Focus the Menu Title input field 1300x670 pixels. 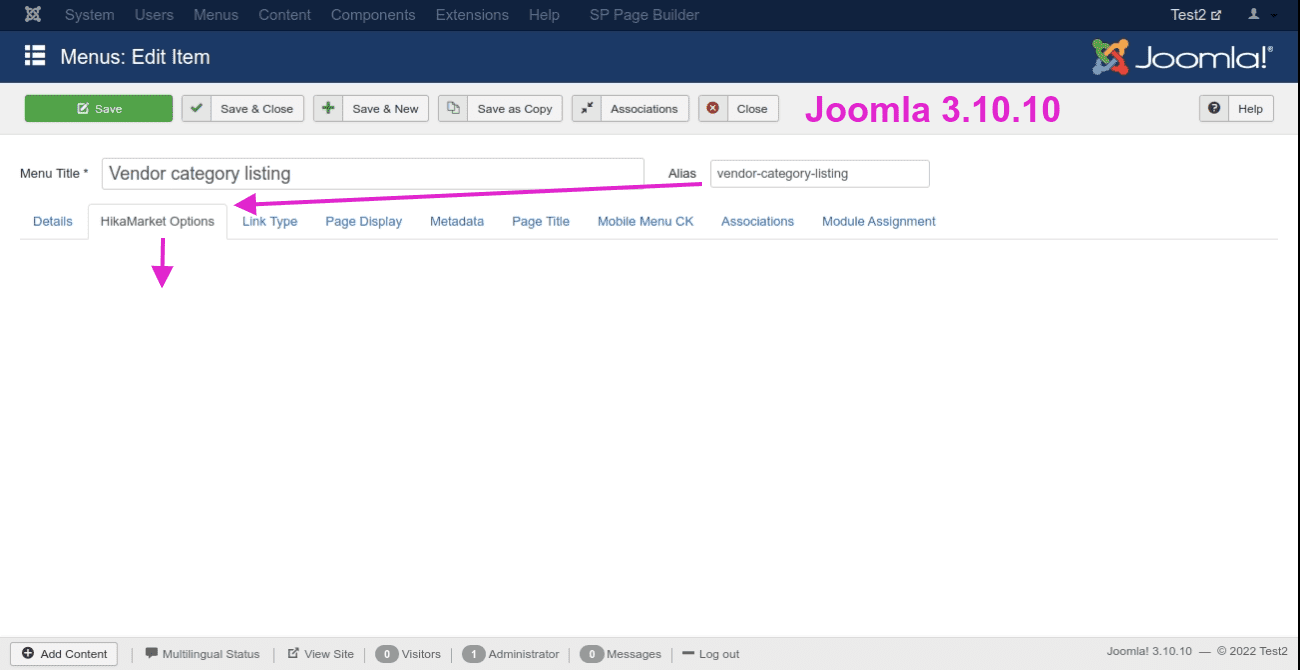[373, 173]
